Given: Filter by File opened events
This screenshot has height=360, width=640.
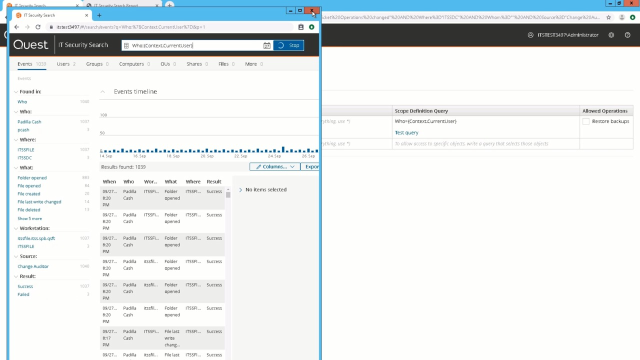Looking at the screenshot, I should click(29, 186).
